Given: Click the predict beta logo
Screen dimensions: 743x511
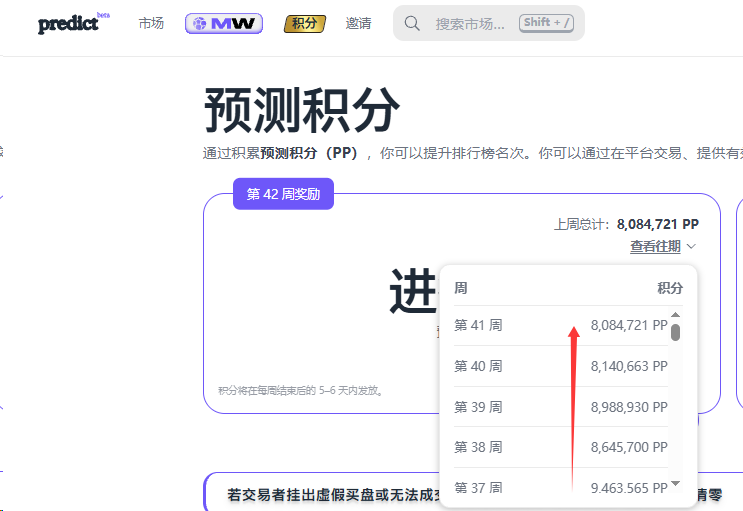Looking at the screenshot, I should (x=74, y=23).
